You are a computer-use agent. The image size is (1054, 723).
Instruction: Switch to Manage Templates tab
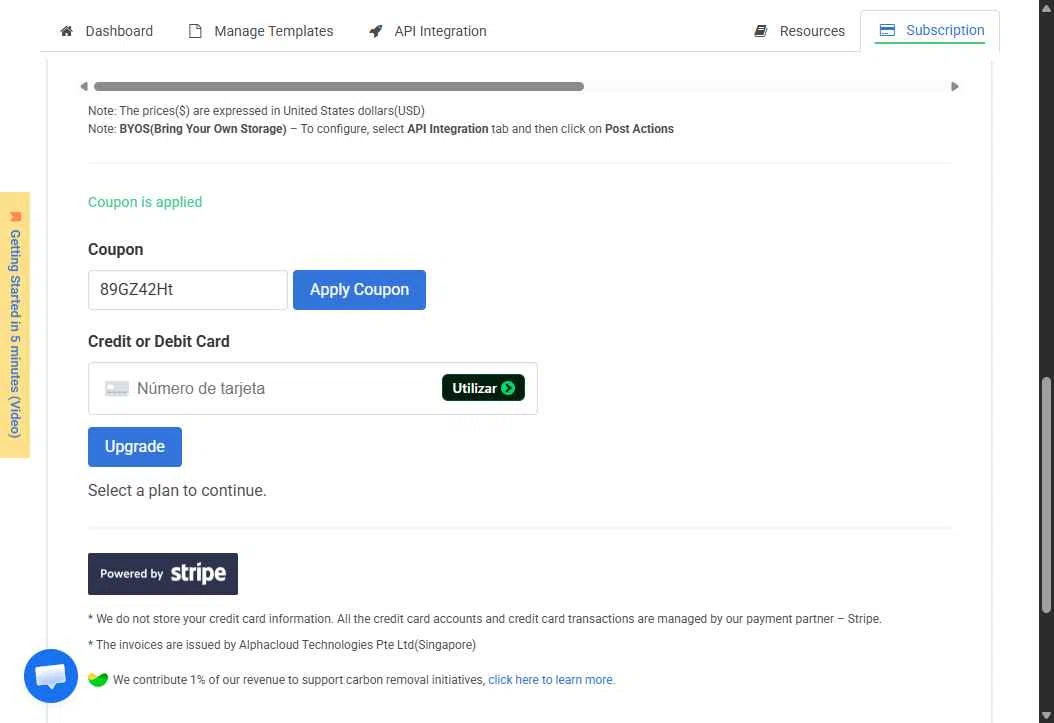click(261, 31)
